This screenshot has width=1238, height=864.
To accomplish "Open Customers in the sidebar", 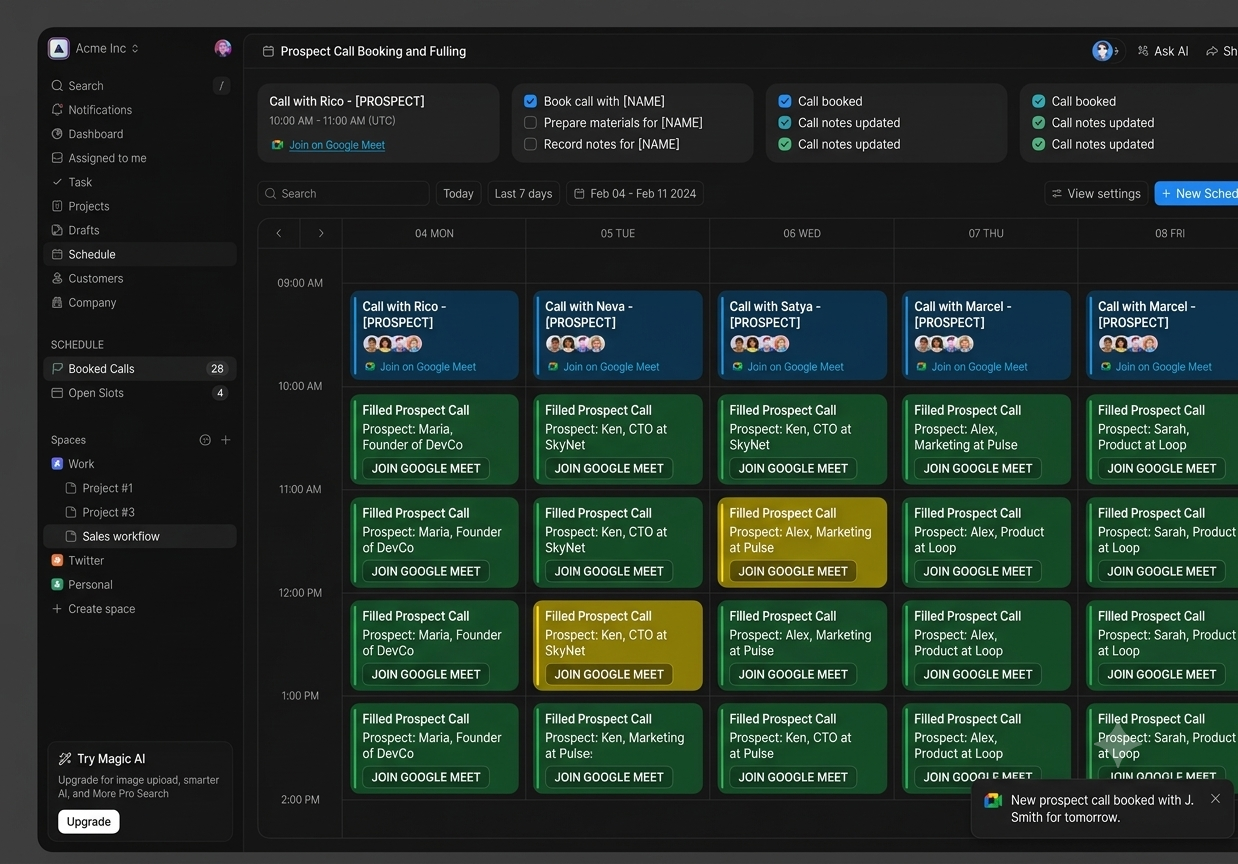I will [x=140, y=278].
